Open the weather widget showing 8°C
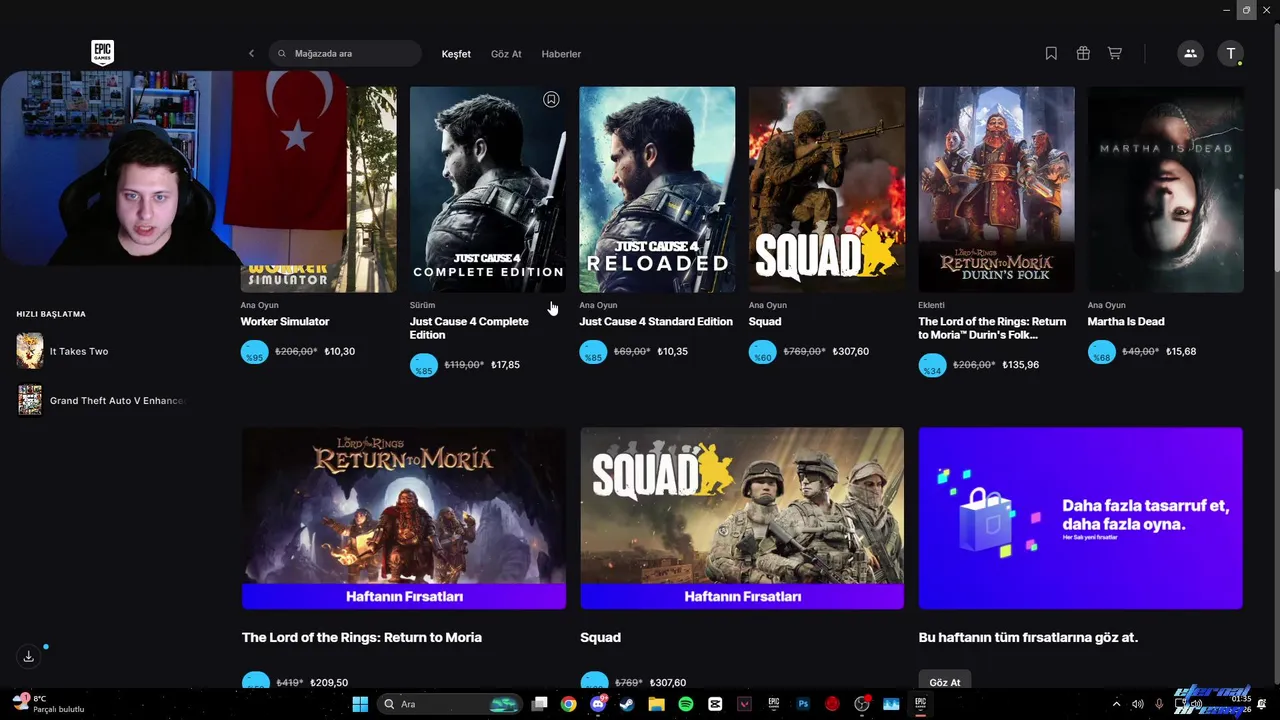This screenshot has width=1280, height=720. [x=48, y=704]
